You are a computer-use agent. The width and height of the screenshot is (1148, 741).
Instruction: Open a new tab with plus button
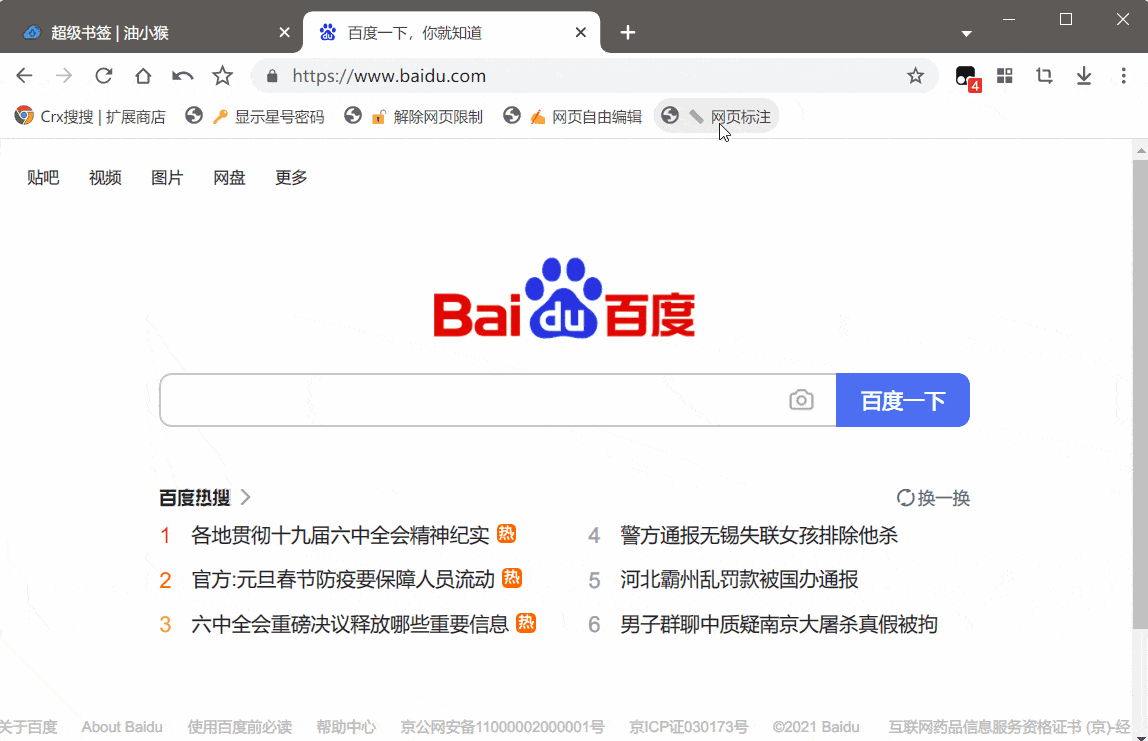[627, 32]
